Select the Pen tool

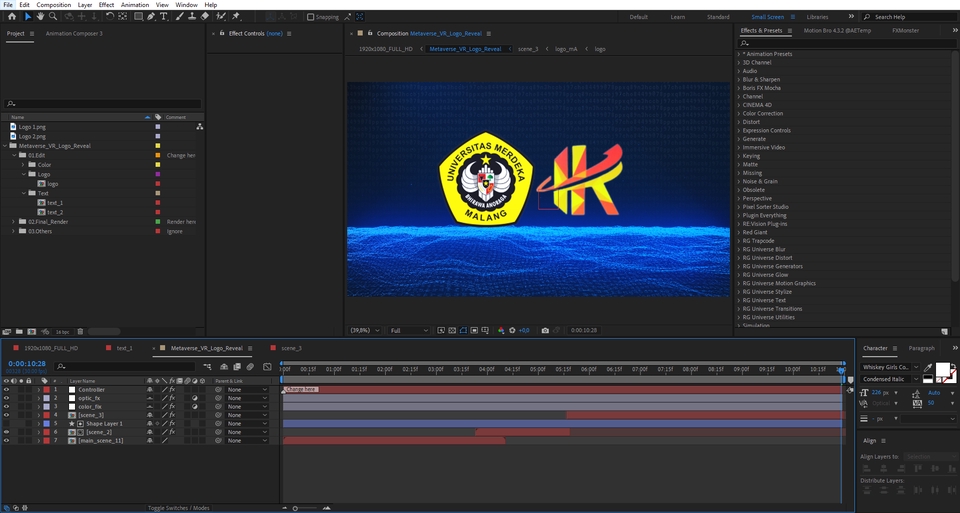151,17
